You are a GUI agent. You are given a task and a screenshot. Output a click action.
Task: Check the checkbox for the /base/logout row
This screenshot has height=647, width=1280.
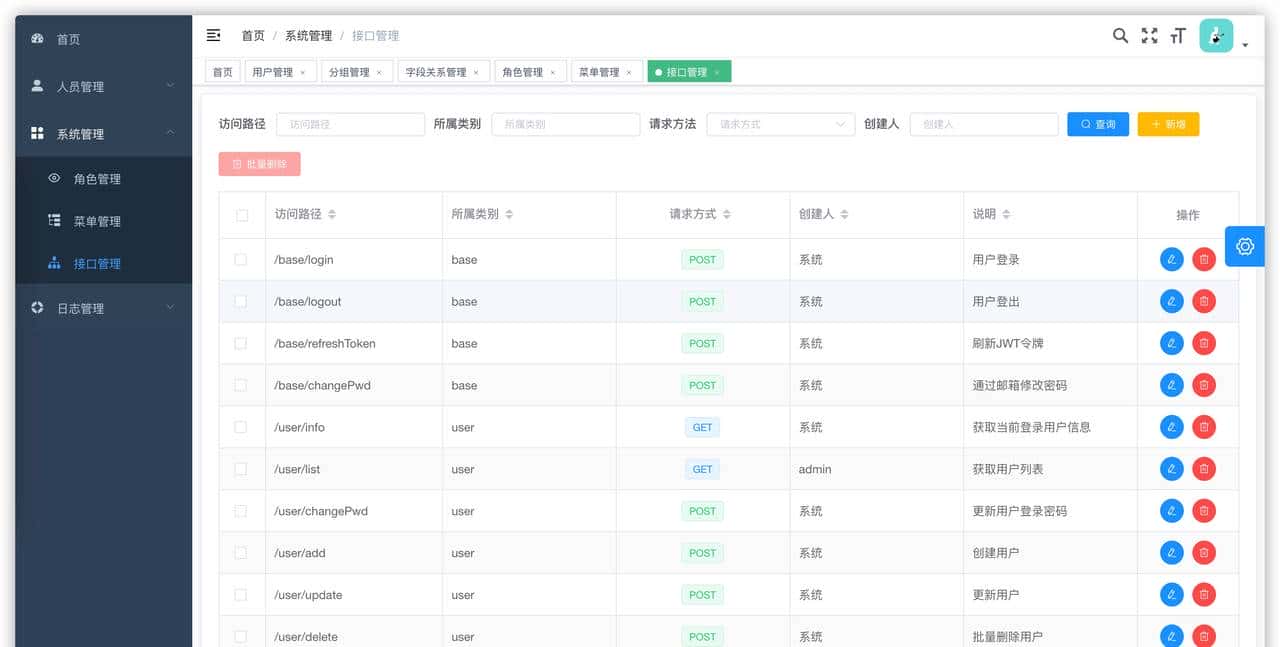click(x=241, y=301)
